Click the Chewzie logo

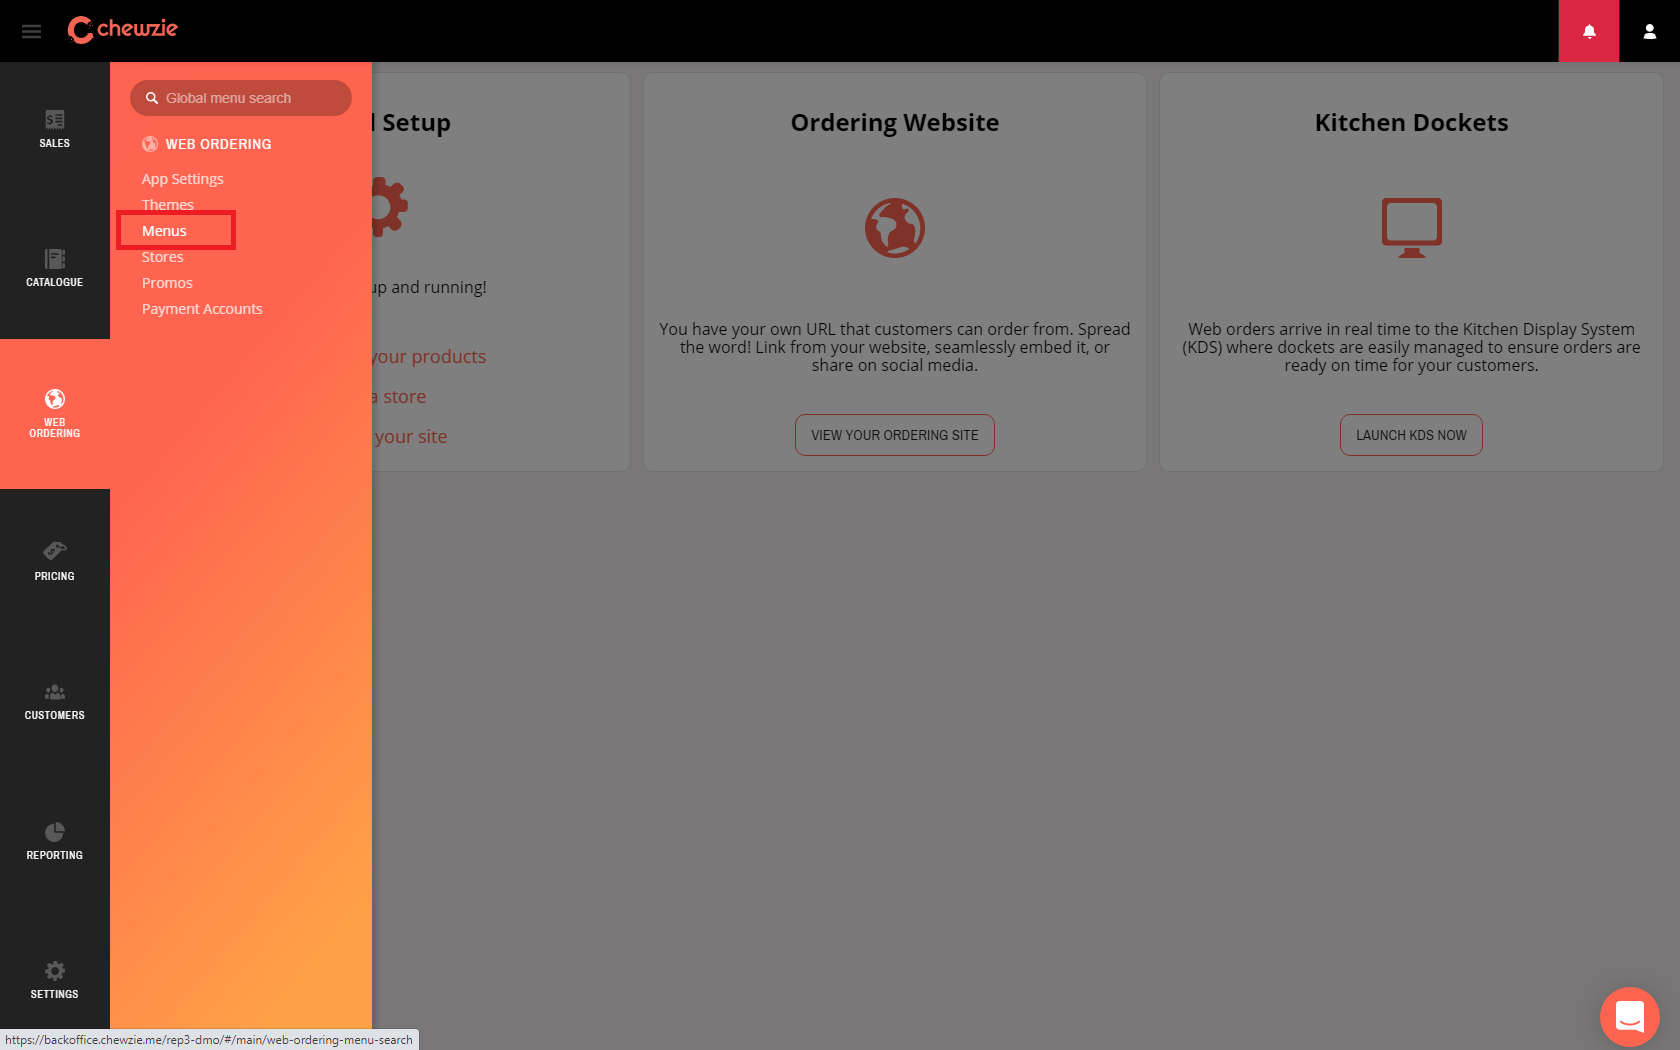pos(122,30)
